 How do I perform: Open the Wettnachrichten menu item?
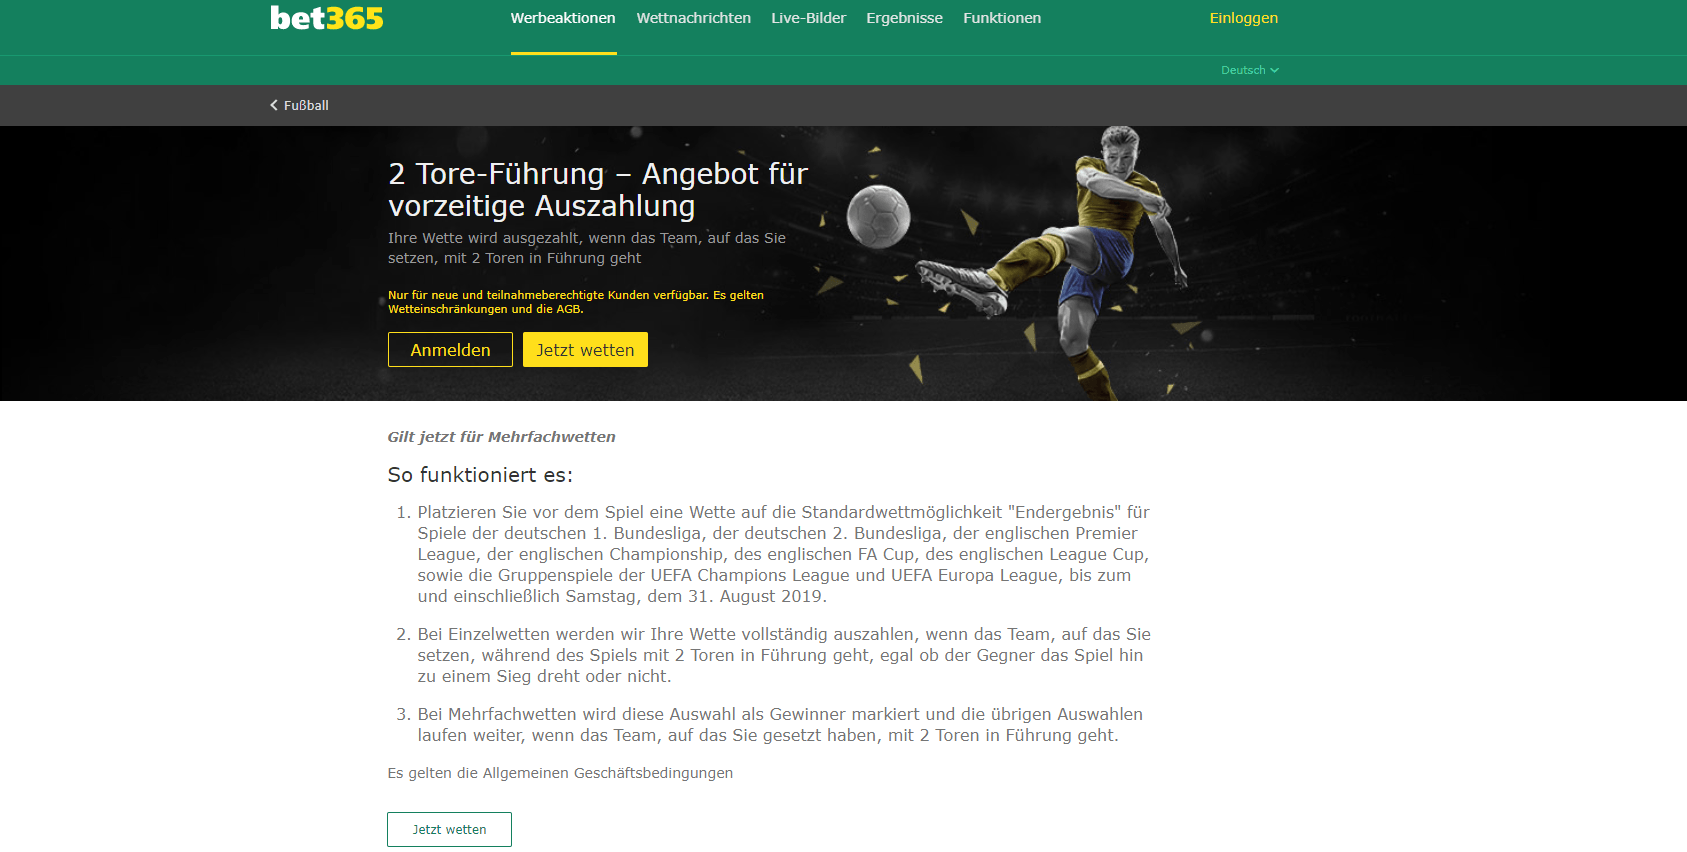693,18
